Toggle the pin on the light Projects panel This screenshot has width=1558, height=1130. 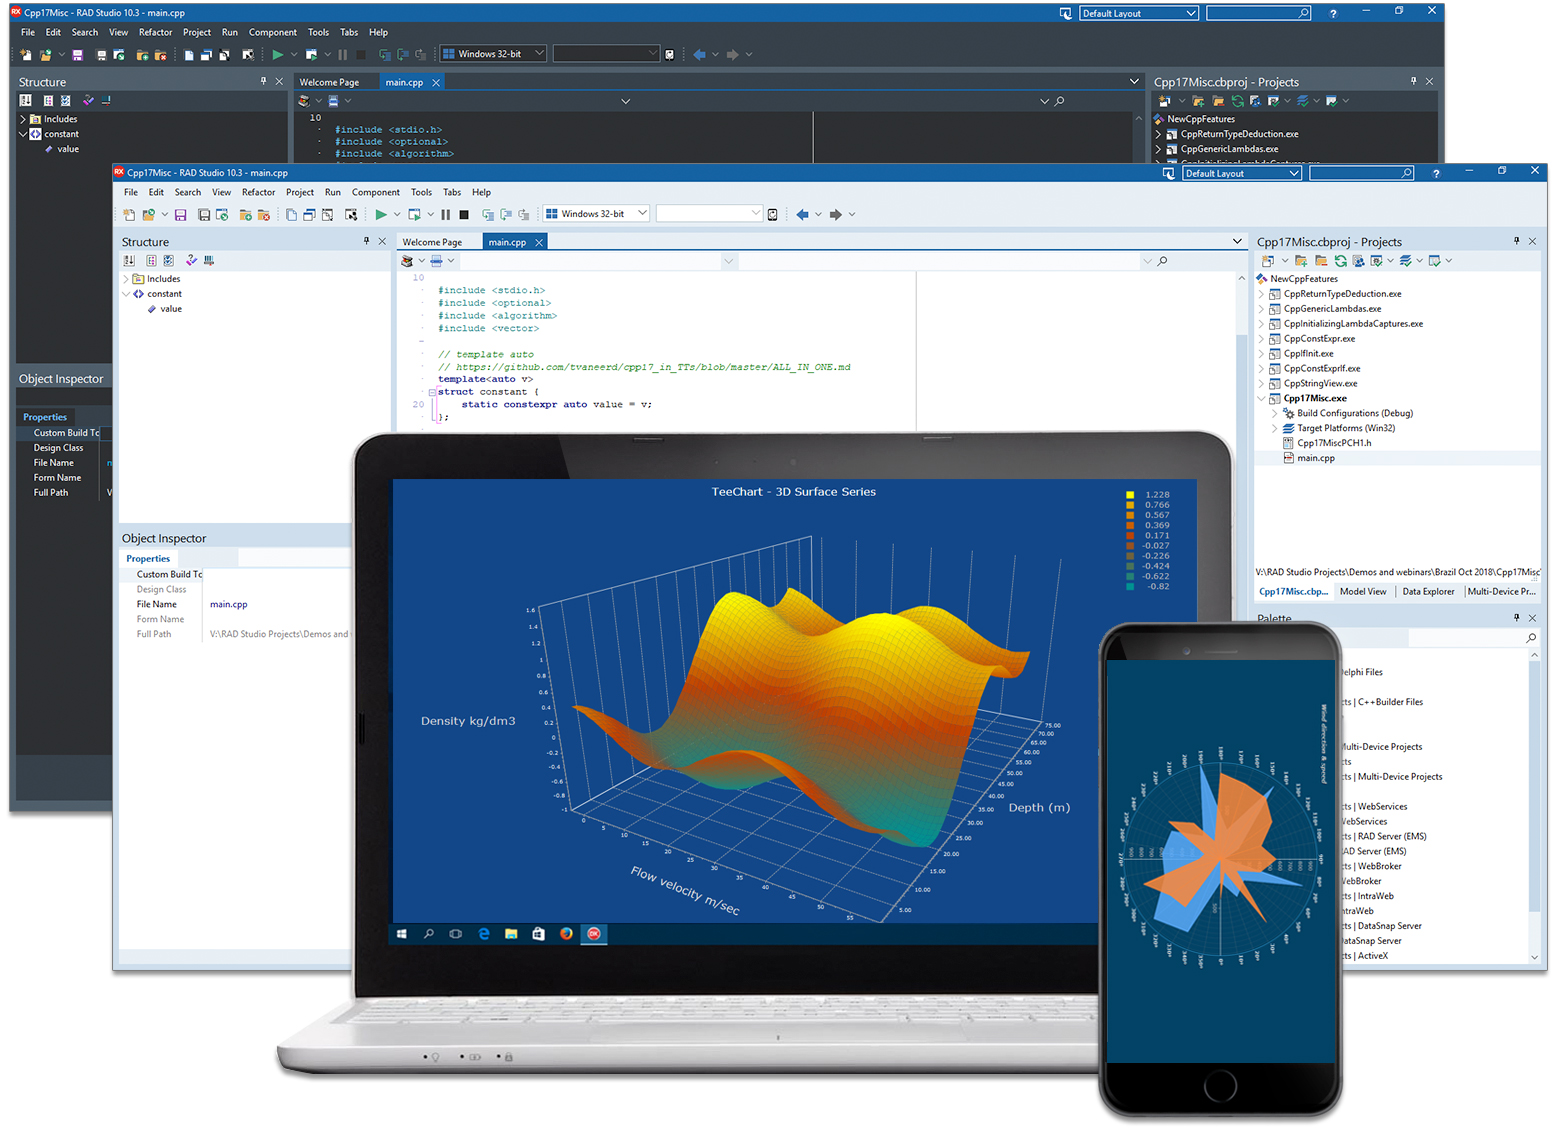[x=1516, y=241]
